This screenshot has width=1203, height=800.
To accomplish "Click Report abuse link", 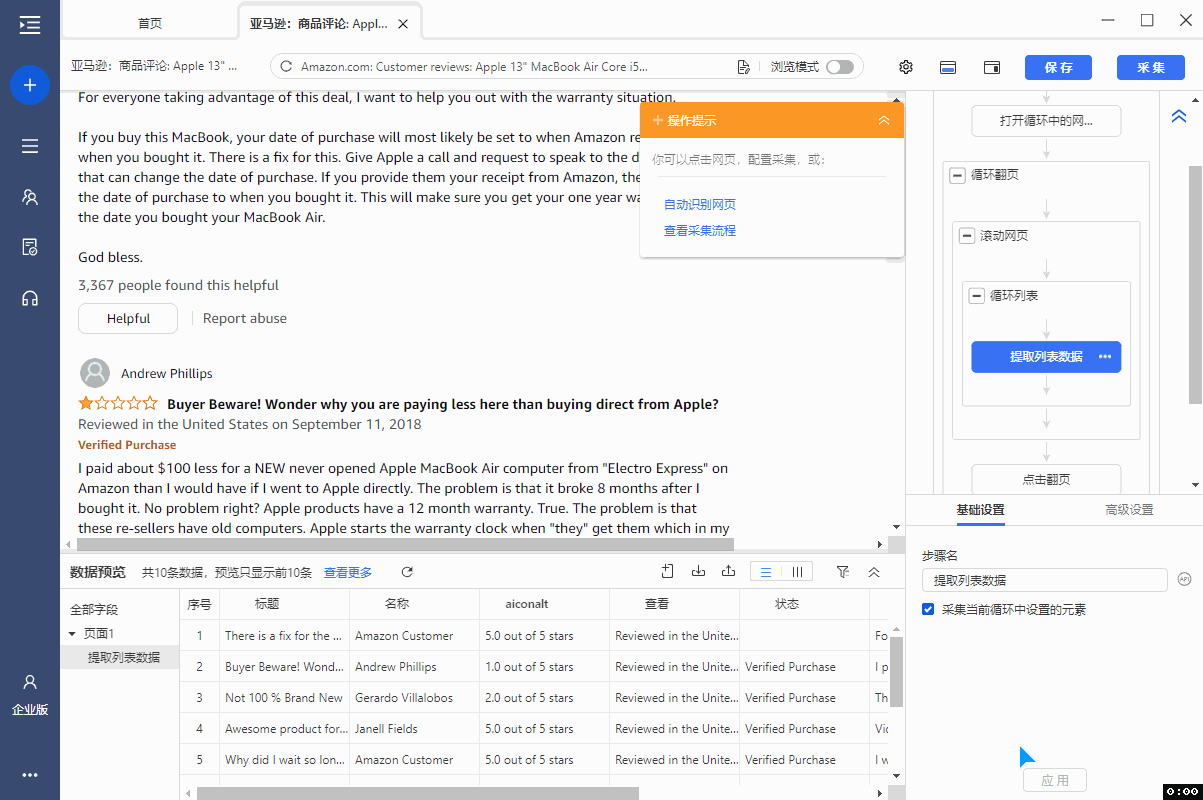I will pos(245,318).
